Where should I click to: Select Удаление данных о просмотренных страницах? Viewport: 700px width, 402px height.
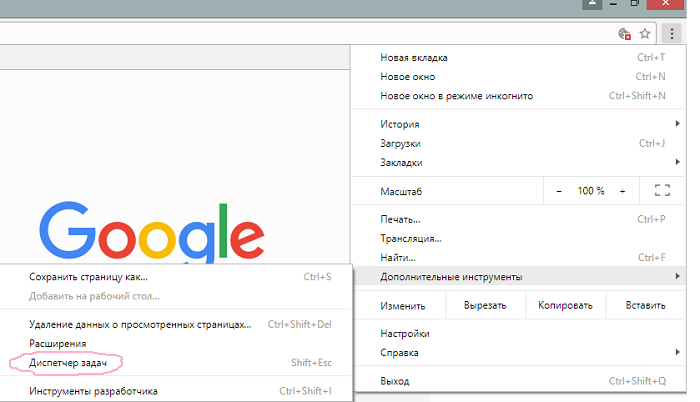tap(140, 324)
